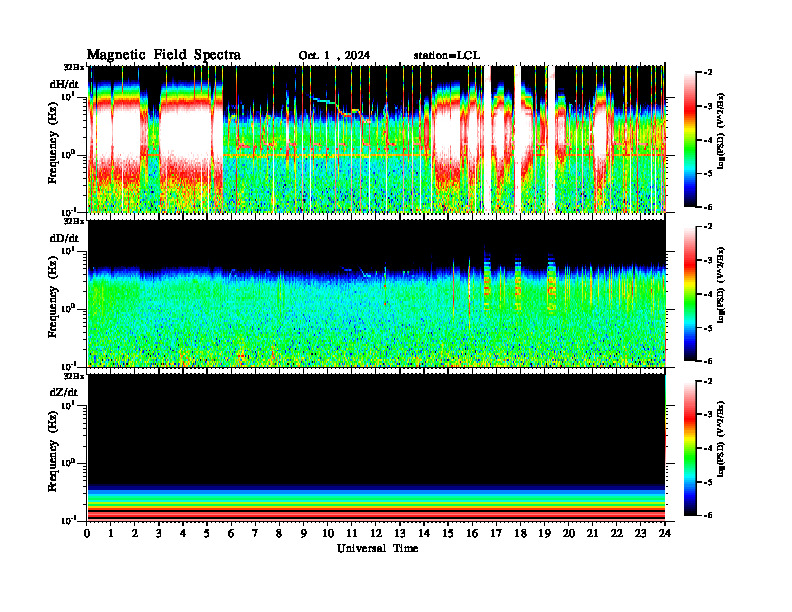Click the -2 tick on dH/dt color bar
This screenshot has height=612, width=792.
tap(708, 73)
